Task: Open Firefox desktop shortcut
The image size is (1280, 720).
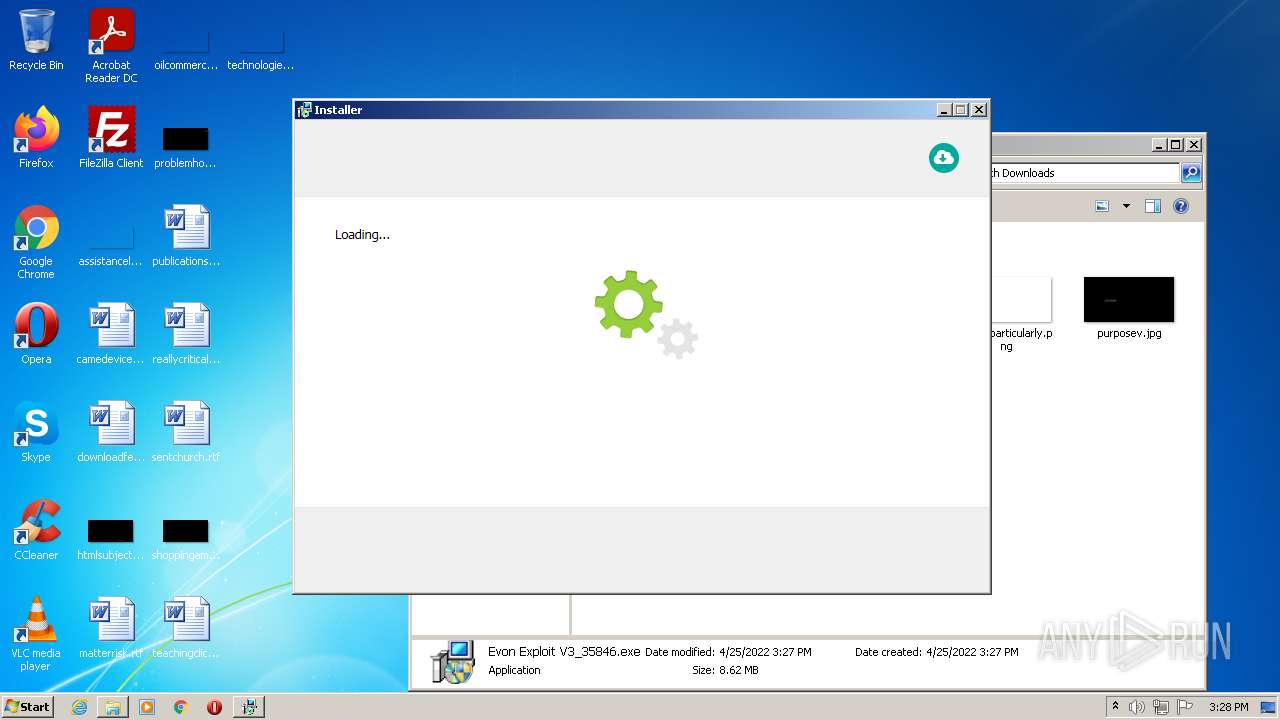Action: (x=36, y=138)
